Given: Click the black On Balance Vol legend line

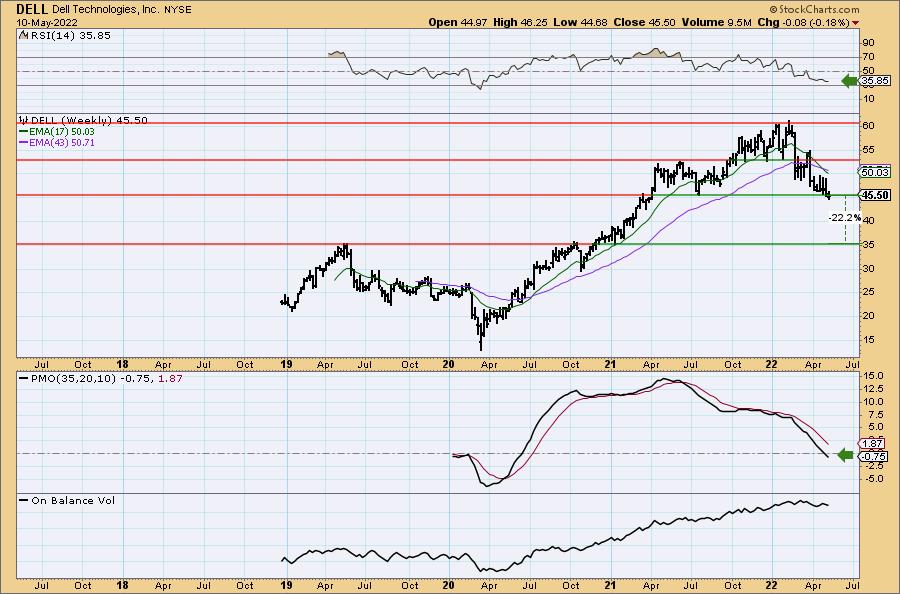Looking at the screenshot, I should (24, 500).
